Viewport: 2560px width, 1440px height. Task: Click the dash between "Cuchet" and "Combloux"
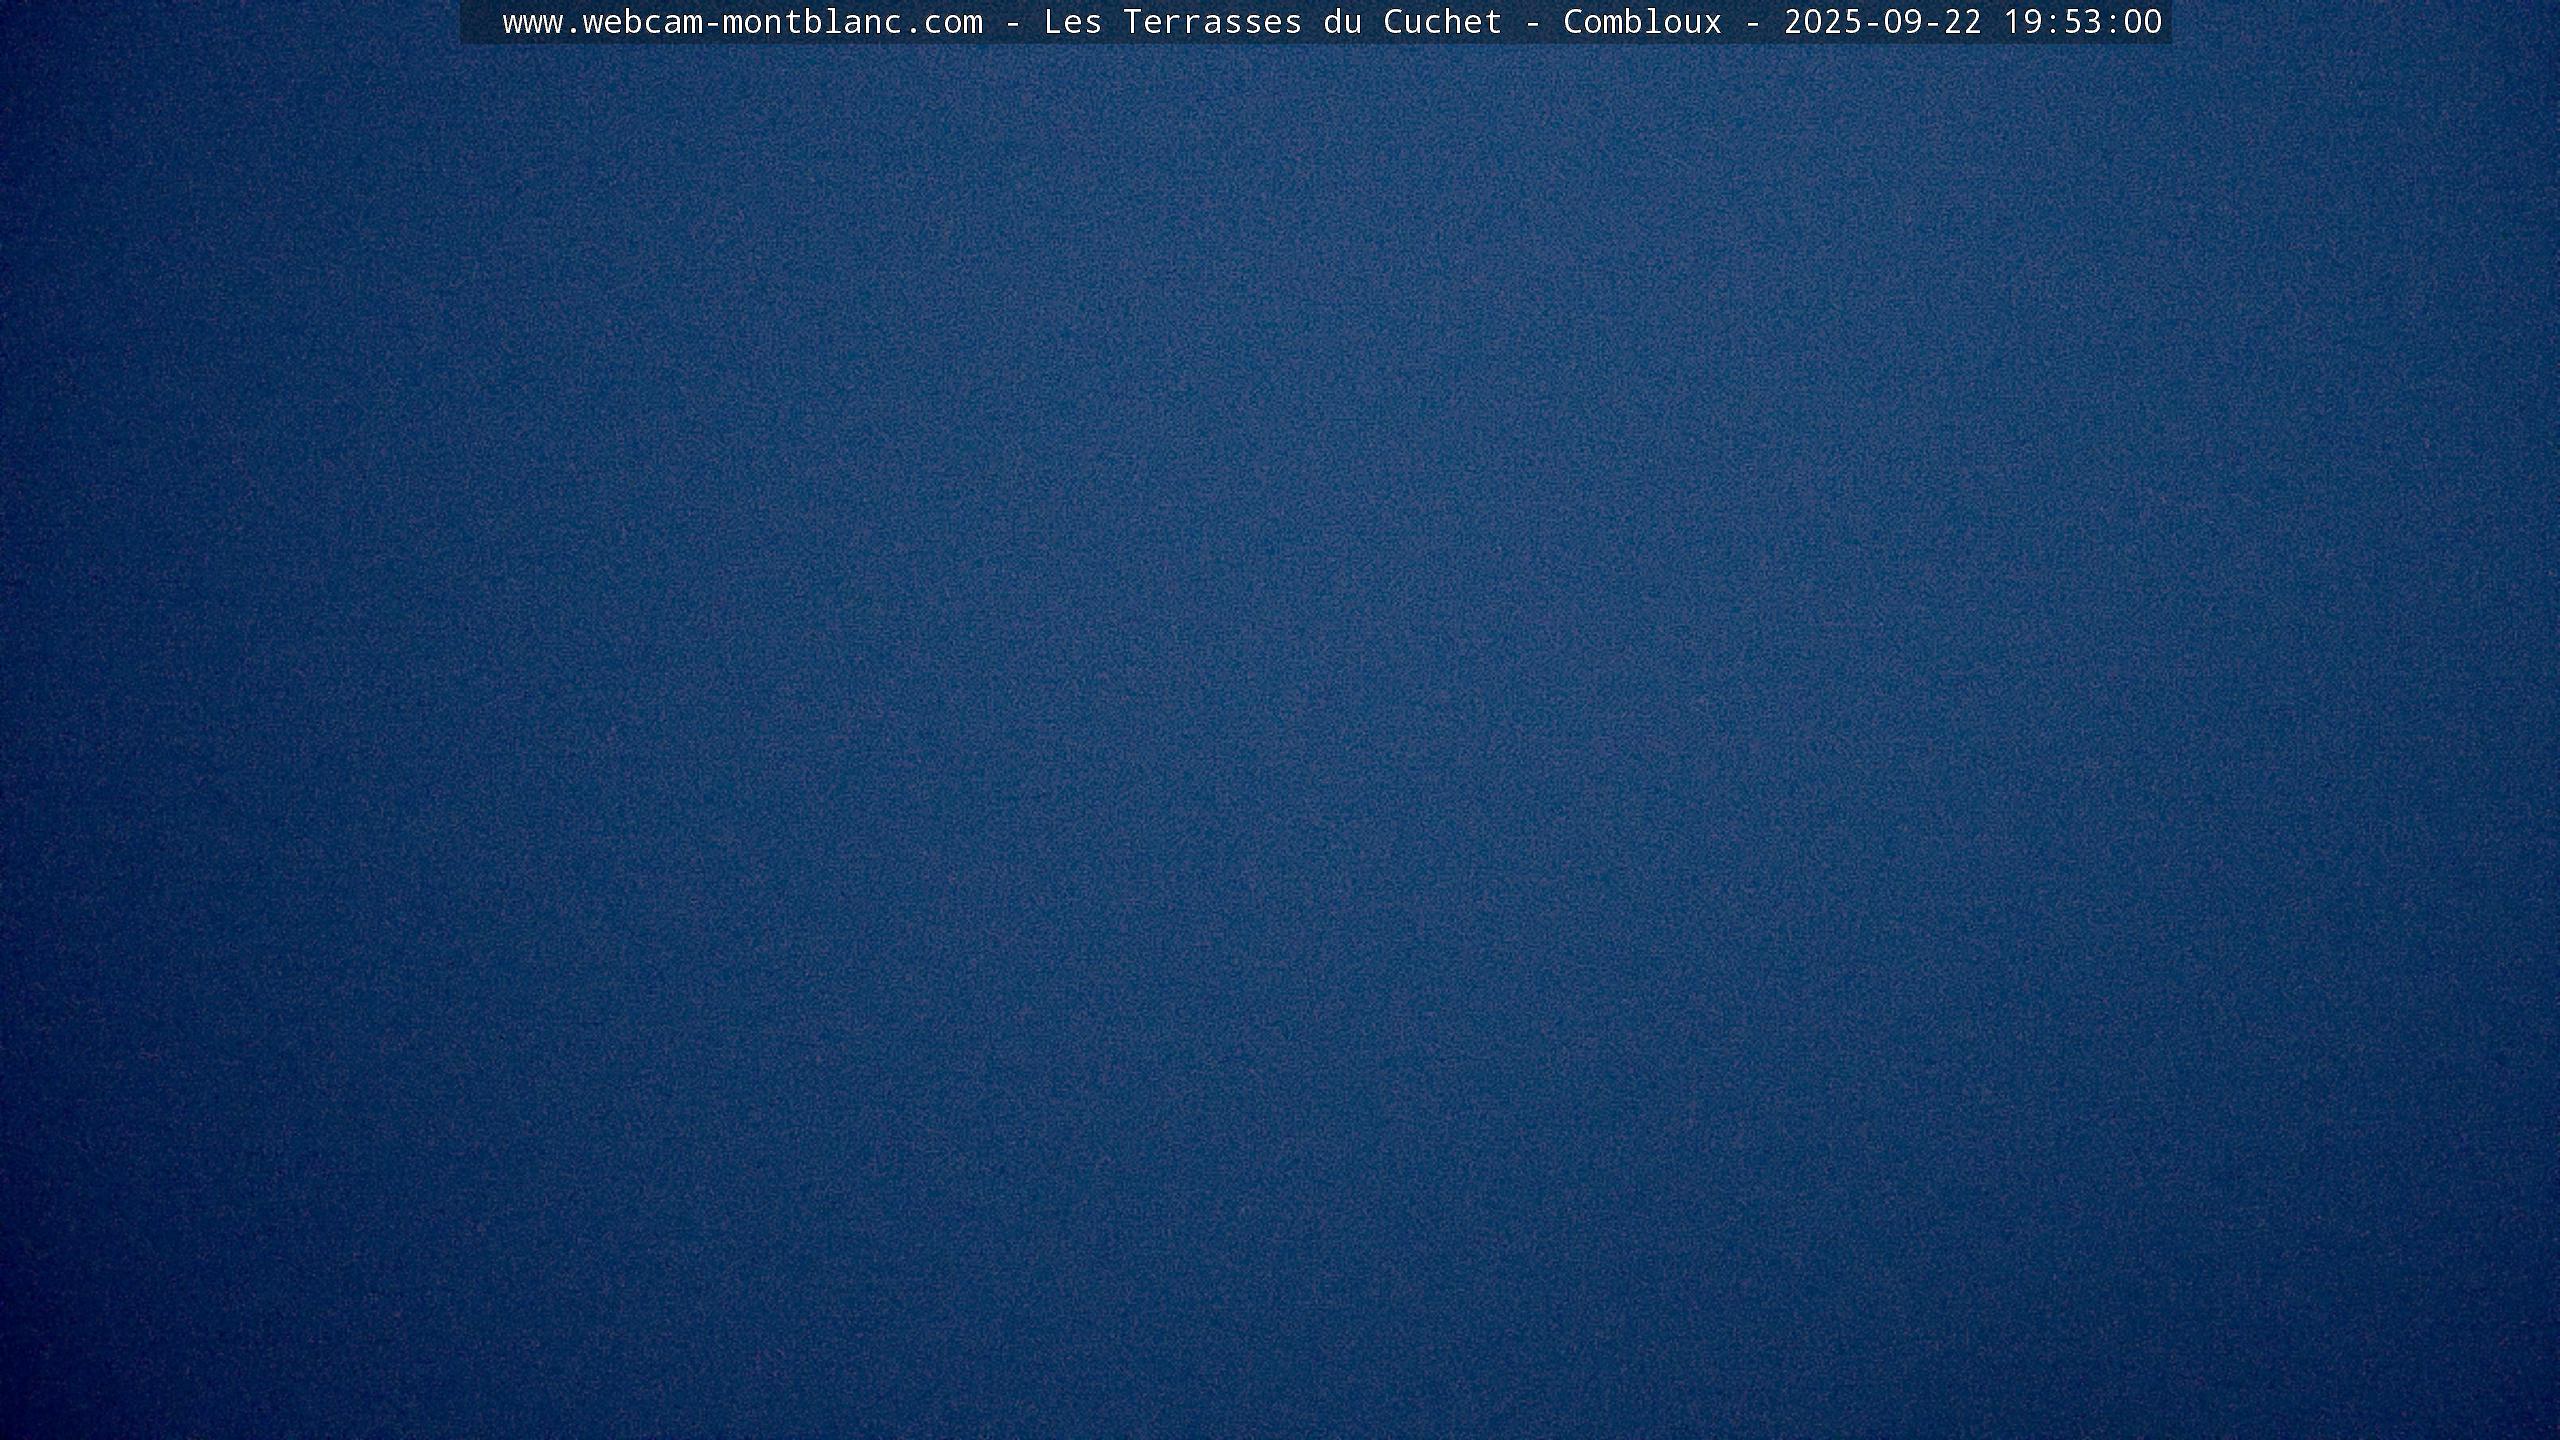coord(1533,22)
